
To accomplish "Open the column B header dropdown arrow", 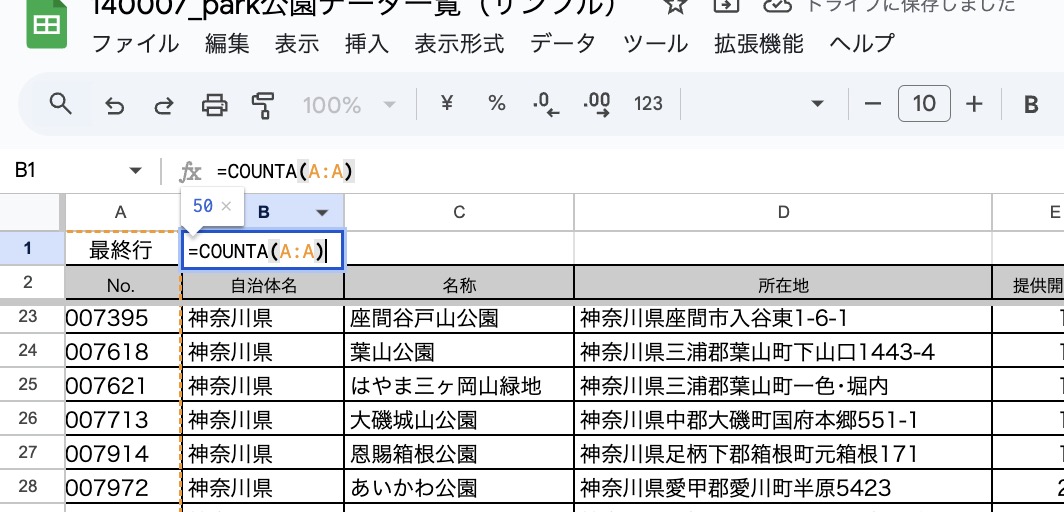I will 323,212.
